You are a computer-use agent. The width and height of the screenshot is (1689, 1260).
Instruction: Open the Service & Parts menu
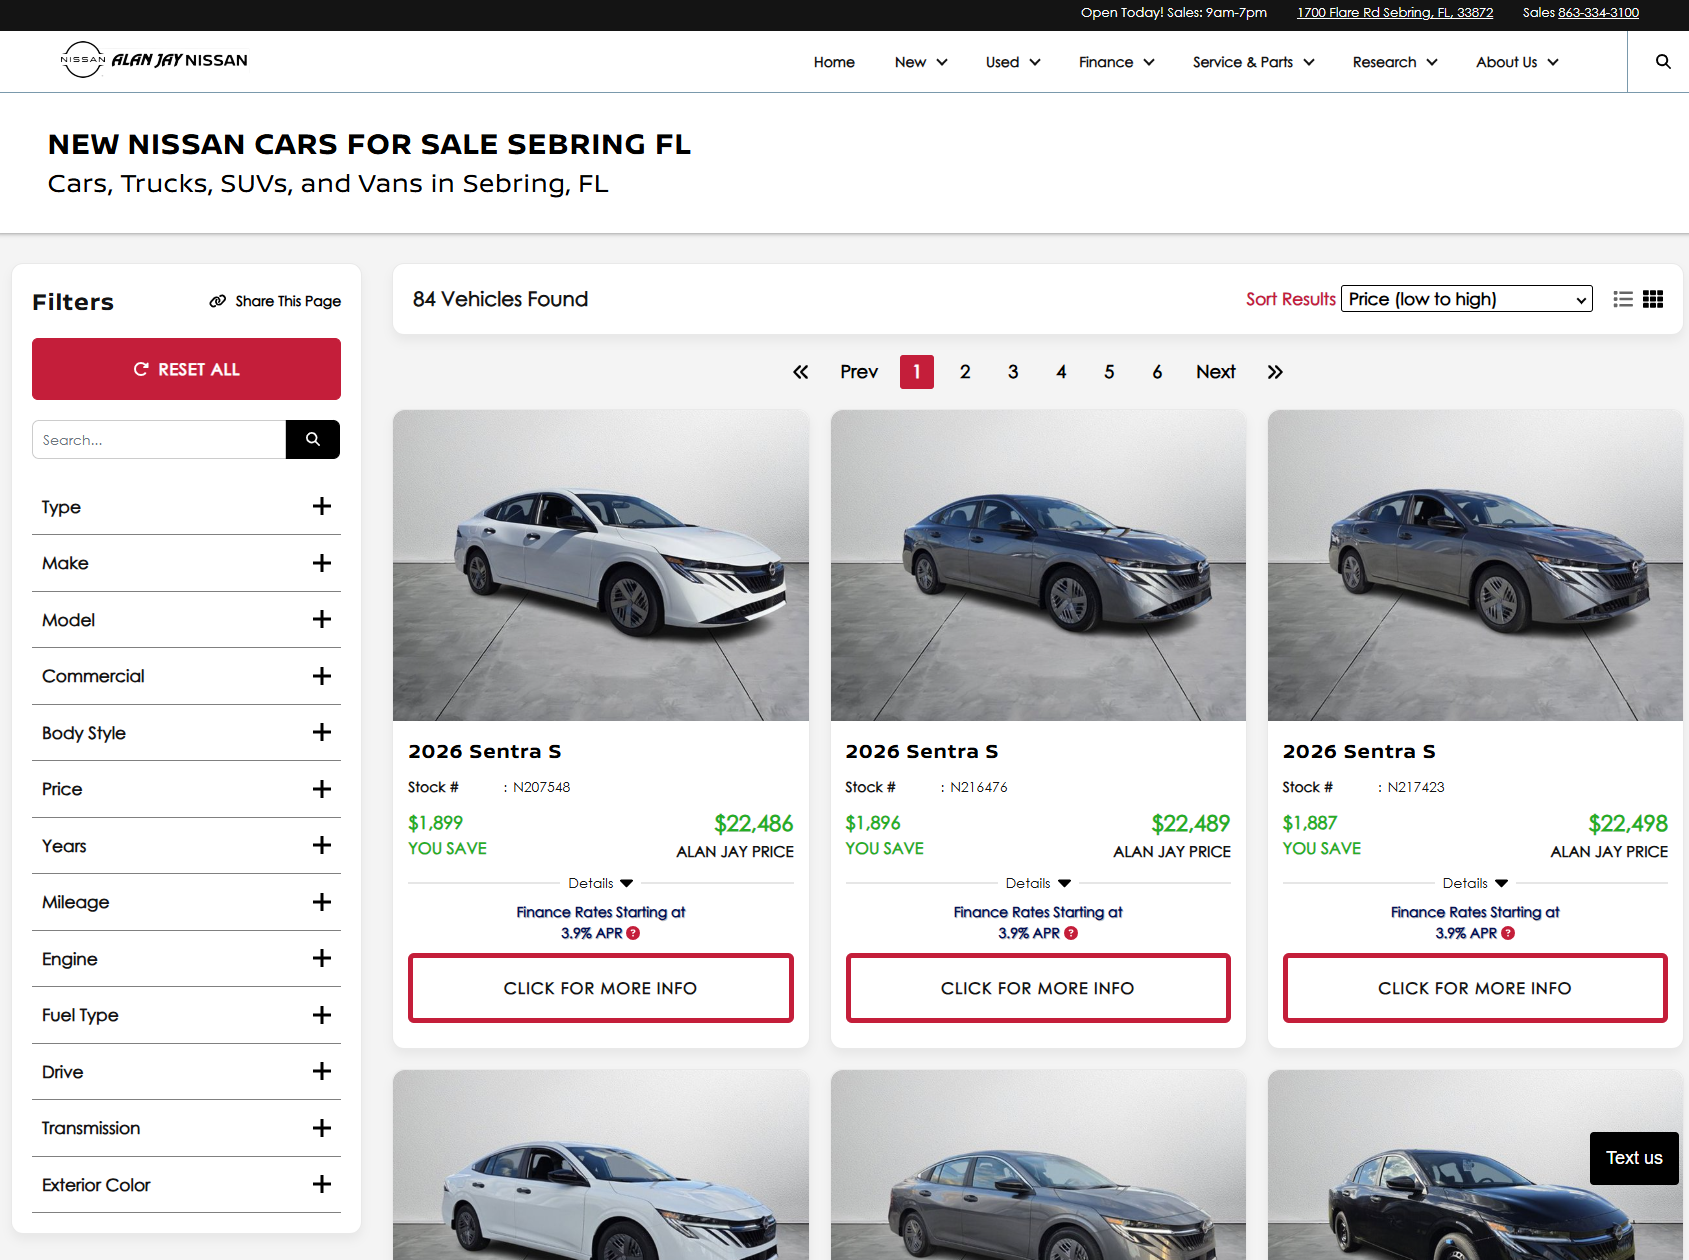coord(1254,62)
